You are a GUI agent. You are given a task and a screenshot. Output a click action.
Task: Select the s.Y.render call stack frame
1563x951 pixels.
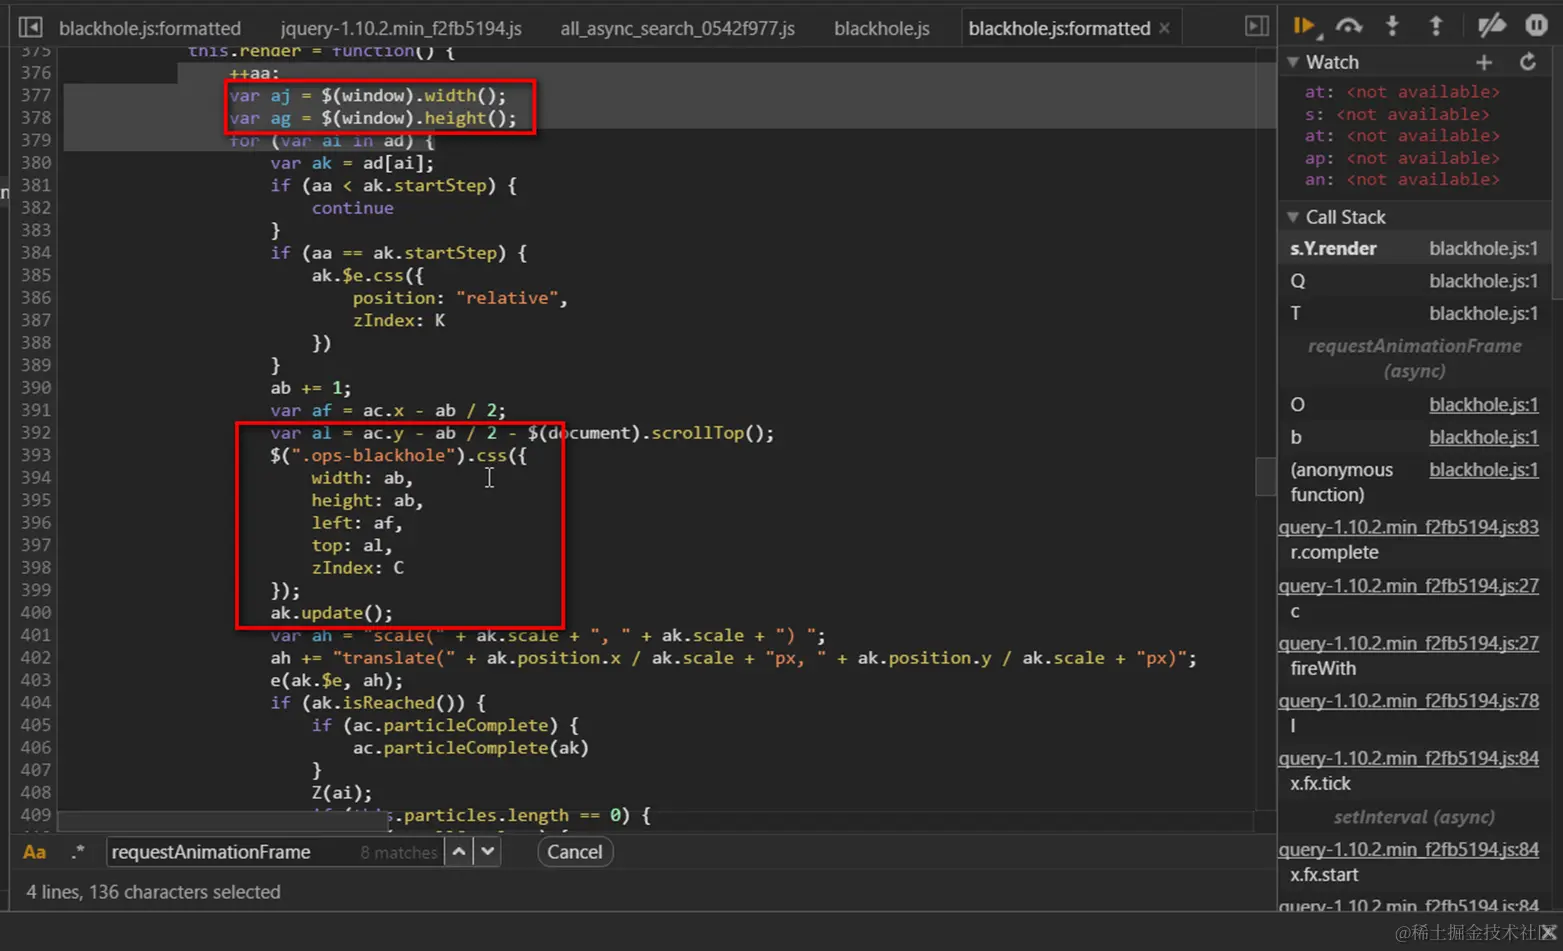[x=1414, y=249]
